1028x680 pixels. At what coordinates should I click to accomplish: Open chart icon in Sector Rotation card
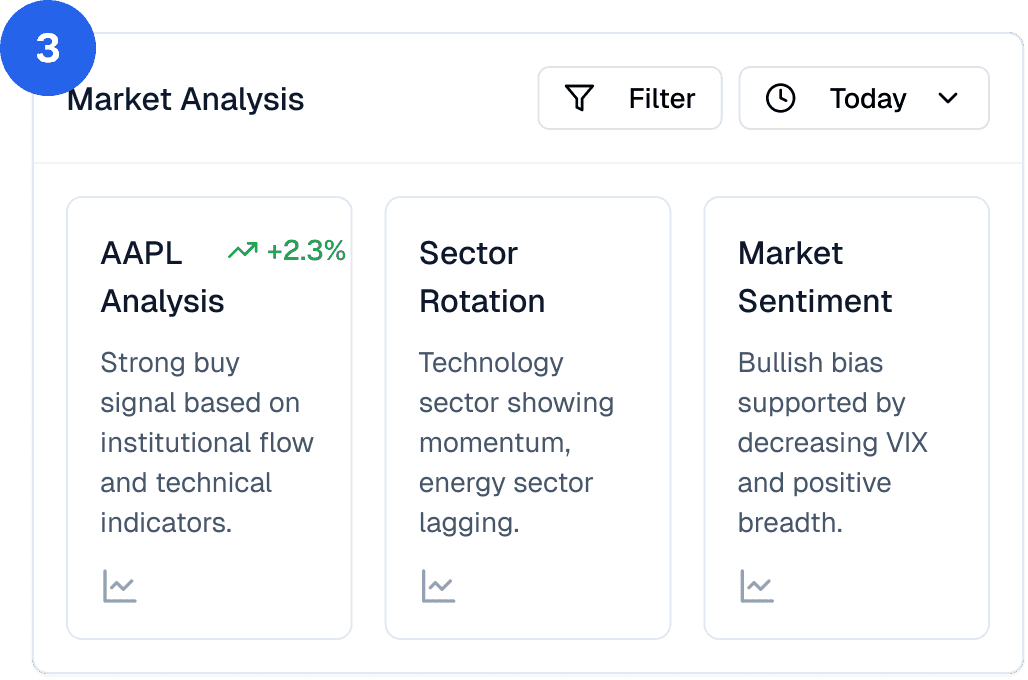tap(438, 586)
